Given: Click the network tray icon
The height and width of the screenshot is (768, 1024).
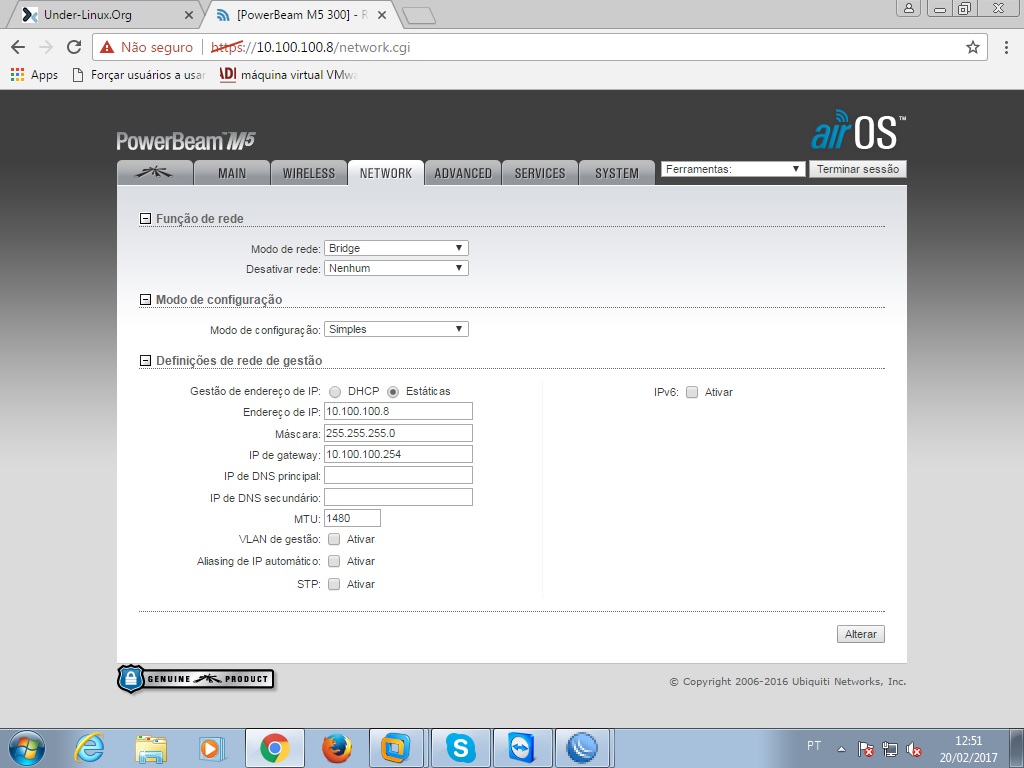Looking at the screenshot, I should [889, 749].
